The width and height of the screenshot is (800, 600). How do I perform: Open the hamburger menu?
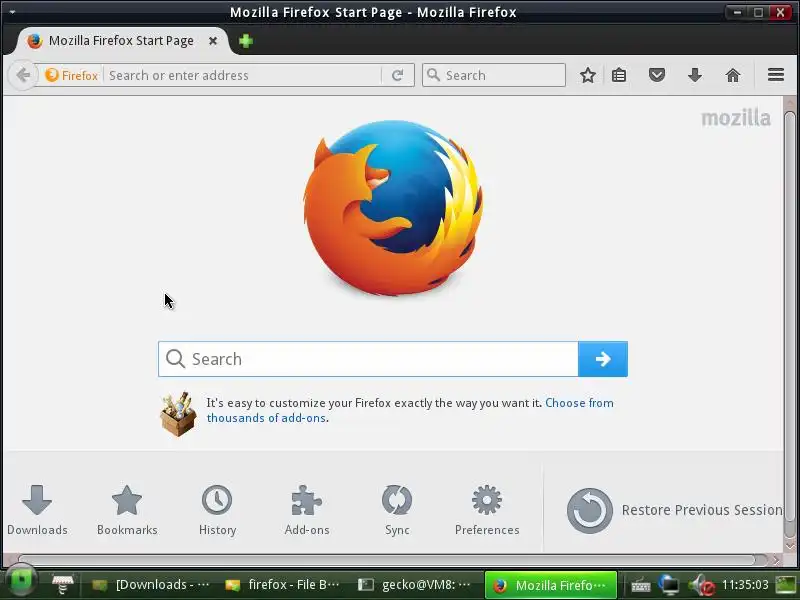pos(776,75)
